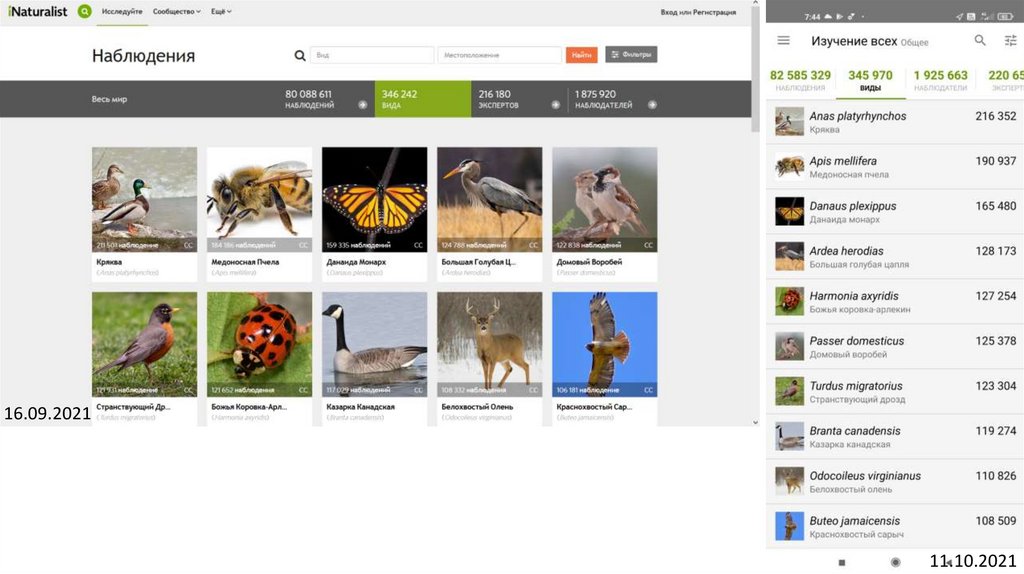This screenshot has height=574, width=1024.
Task: Click the CC license icon on Кряква photo
Action: coord(188,246)
